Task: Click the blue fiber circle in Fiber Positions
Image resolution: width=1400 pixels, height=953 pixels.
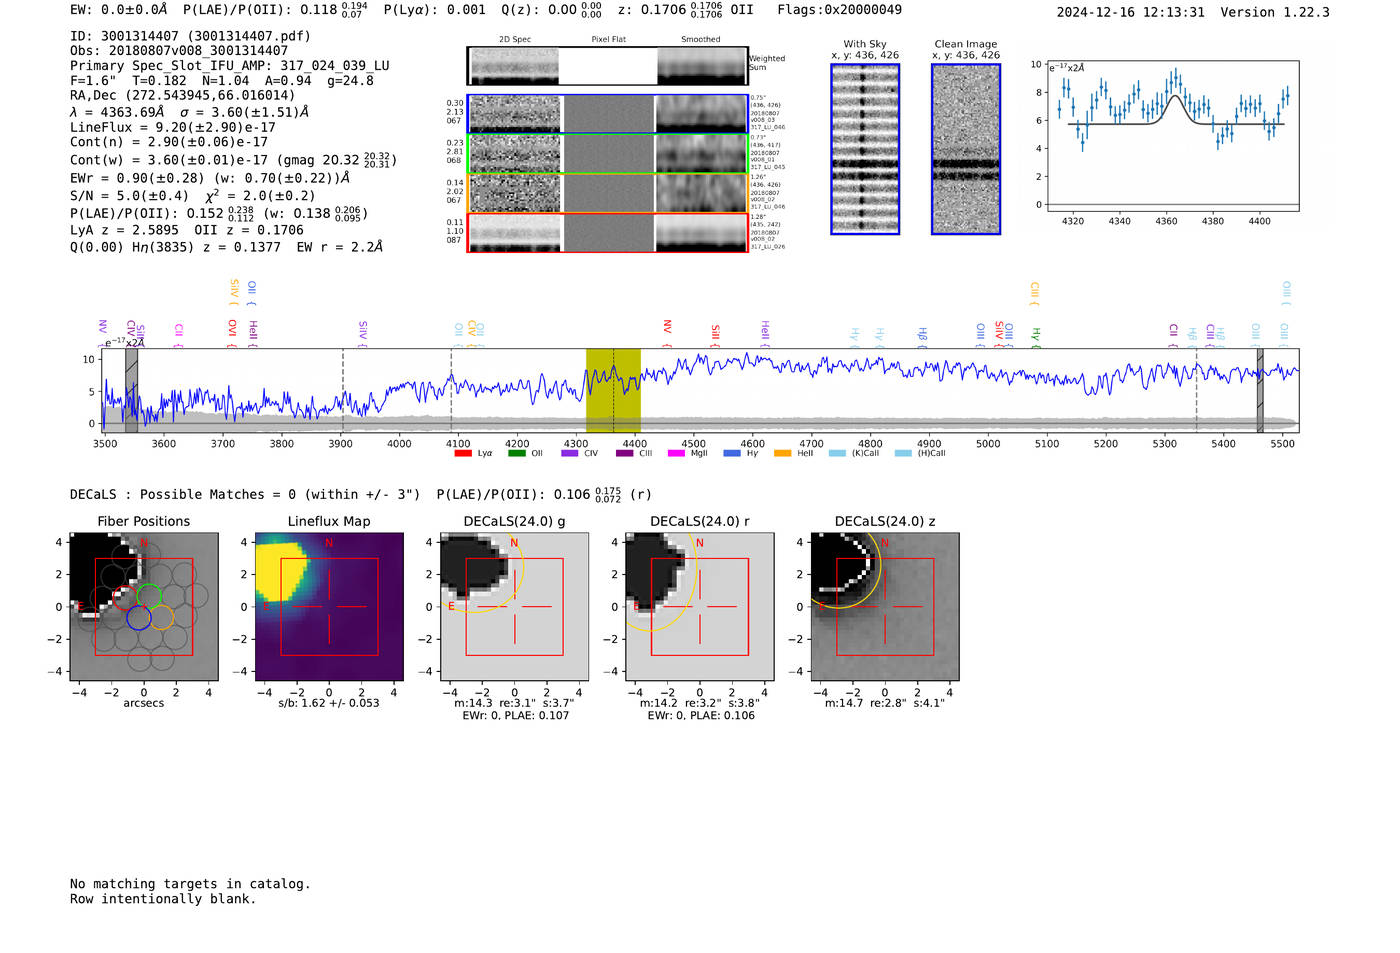Action: pos(139,618)
